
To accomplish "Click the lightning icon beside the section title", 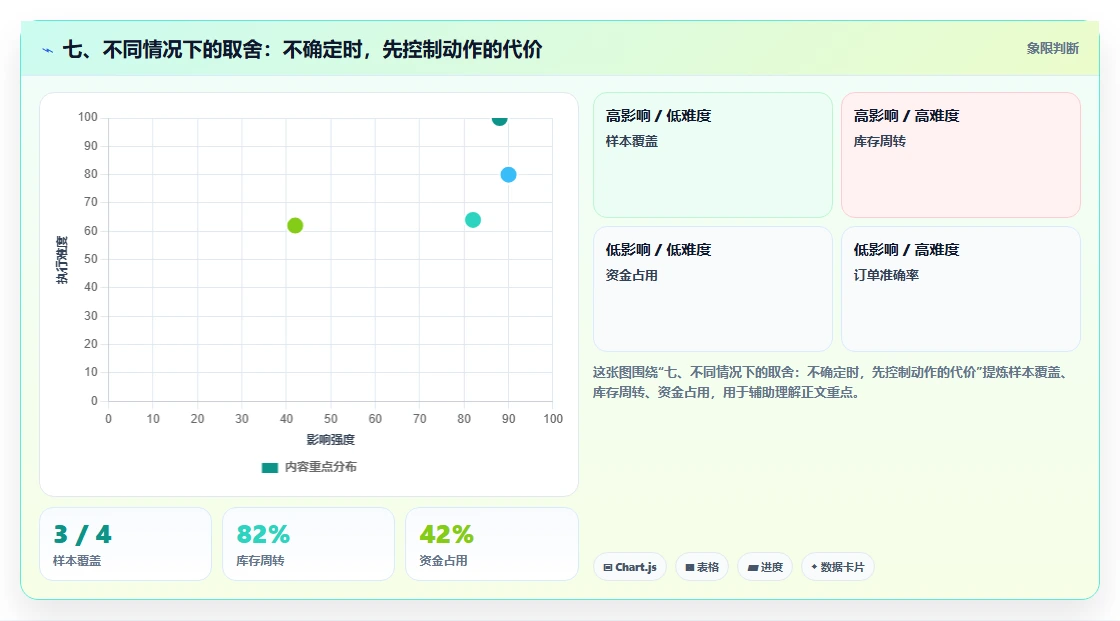I will coord(48,50).
